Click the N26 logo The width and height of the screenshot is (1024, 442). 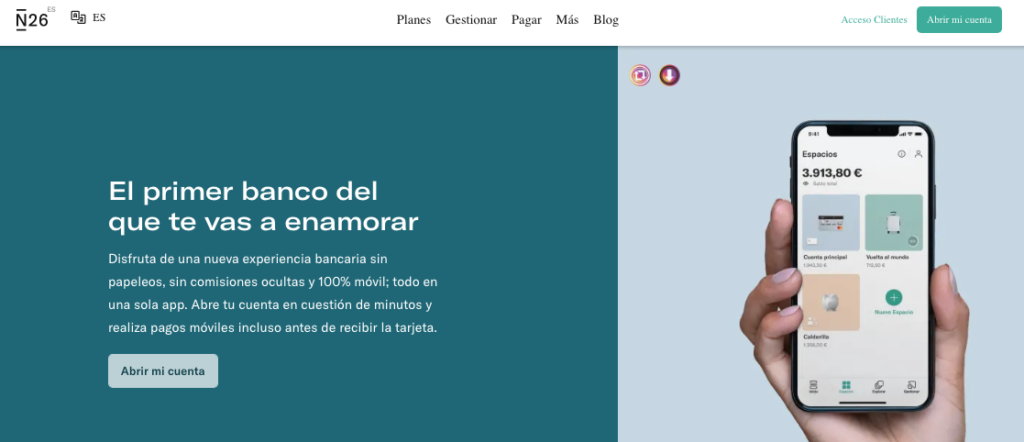(33, 19)
